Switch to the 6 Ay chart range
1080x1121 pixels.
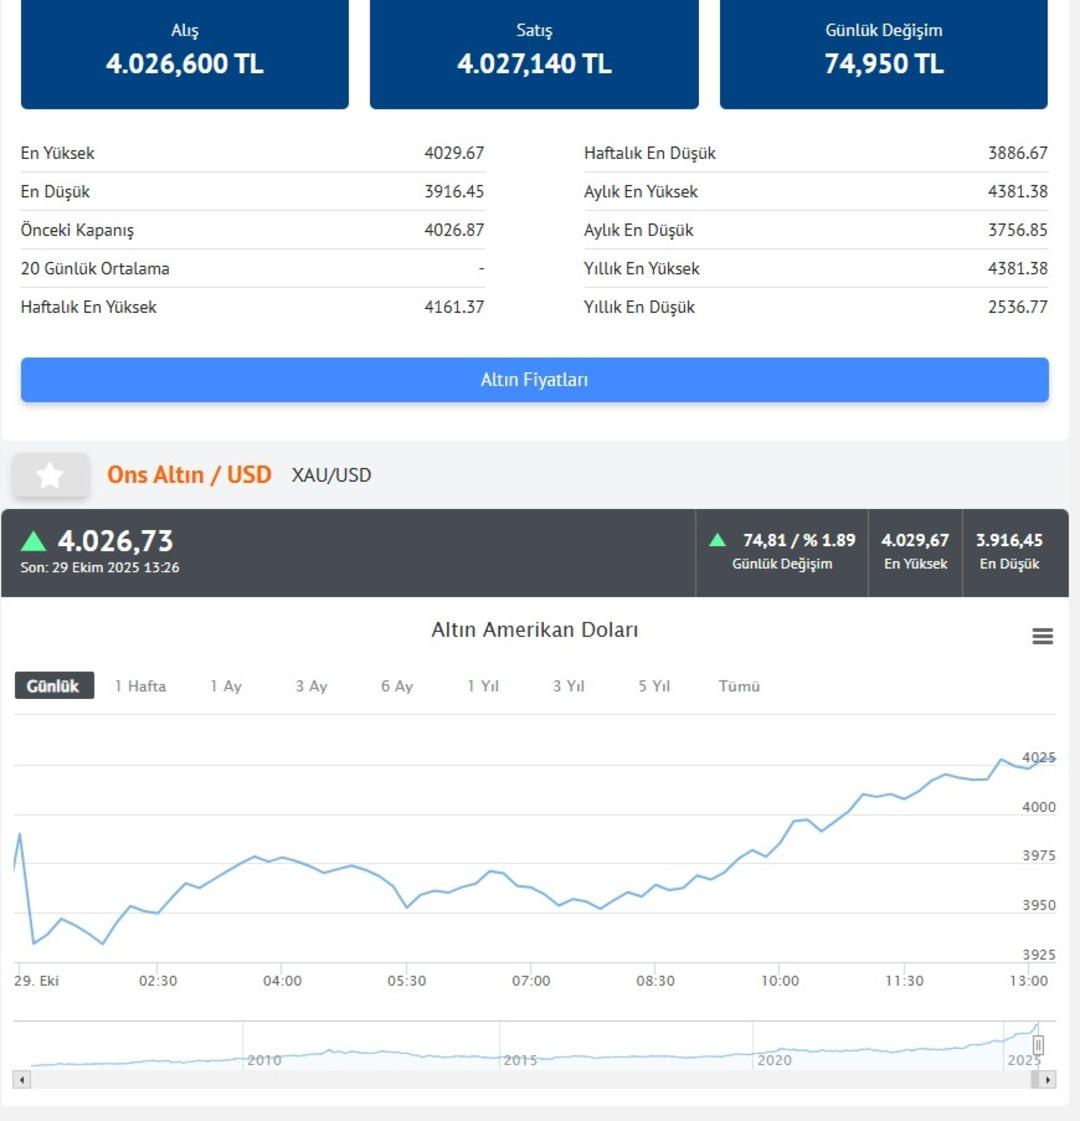coord(395,686)
